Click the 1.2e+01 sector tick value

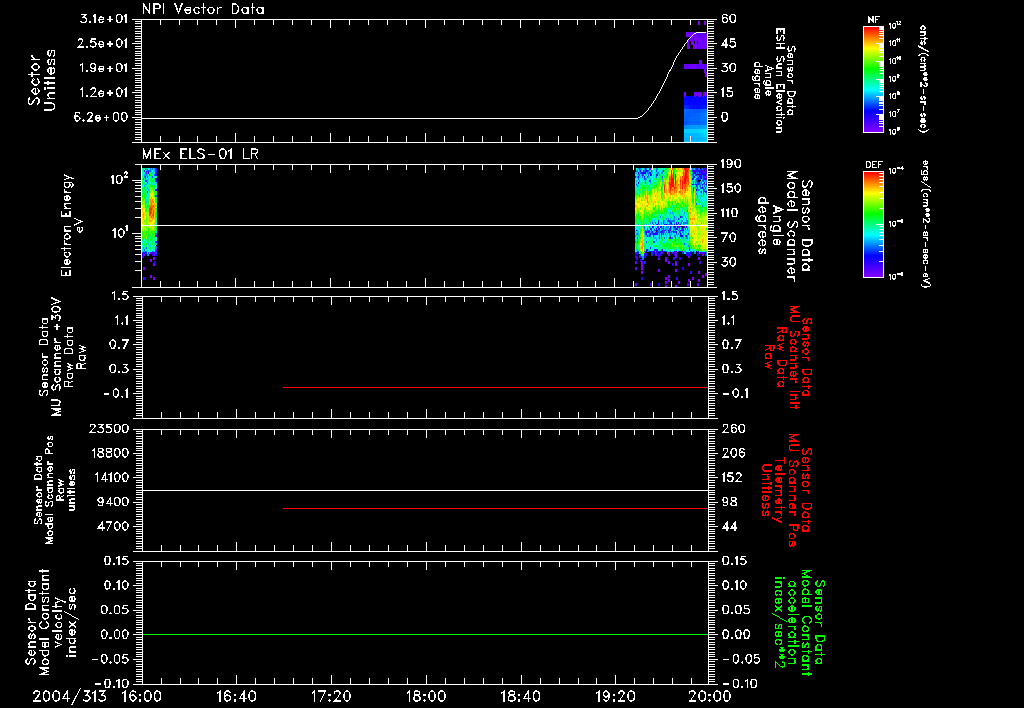click(x=104, y=93)
